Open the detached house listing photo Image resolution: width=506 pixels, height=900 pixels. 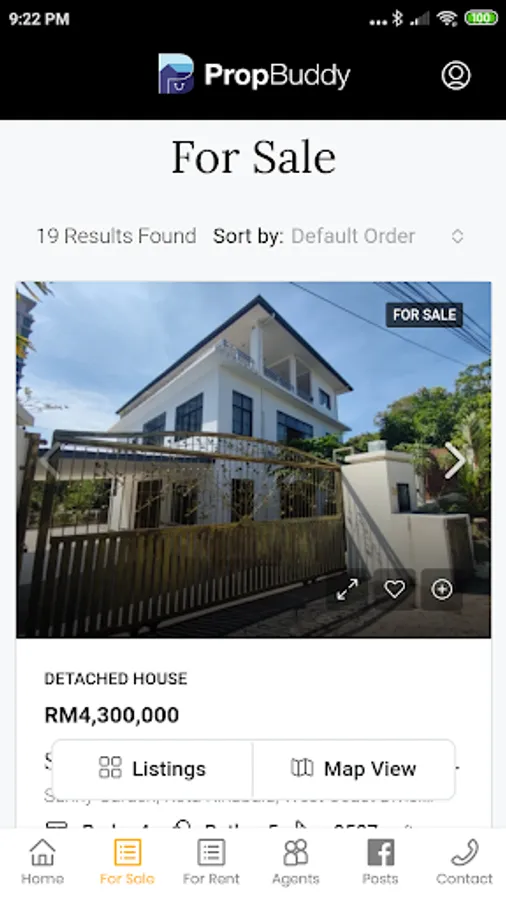254,460
